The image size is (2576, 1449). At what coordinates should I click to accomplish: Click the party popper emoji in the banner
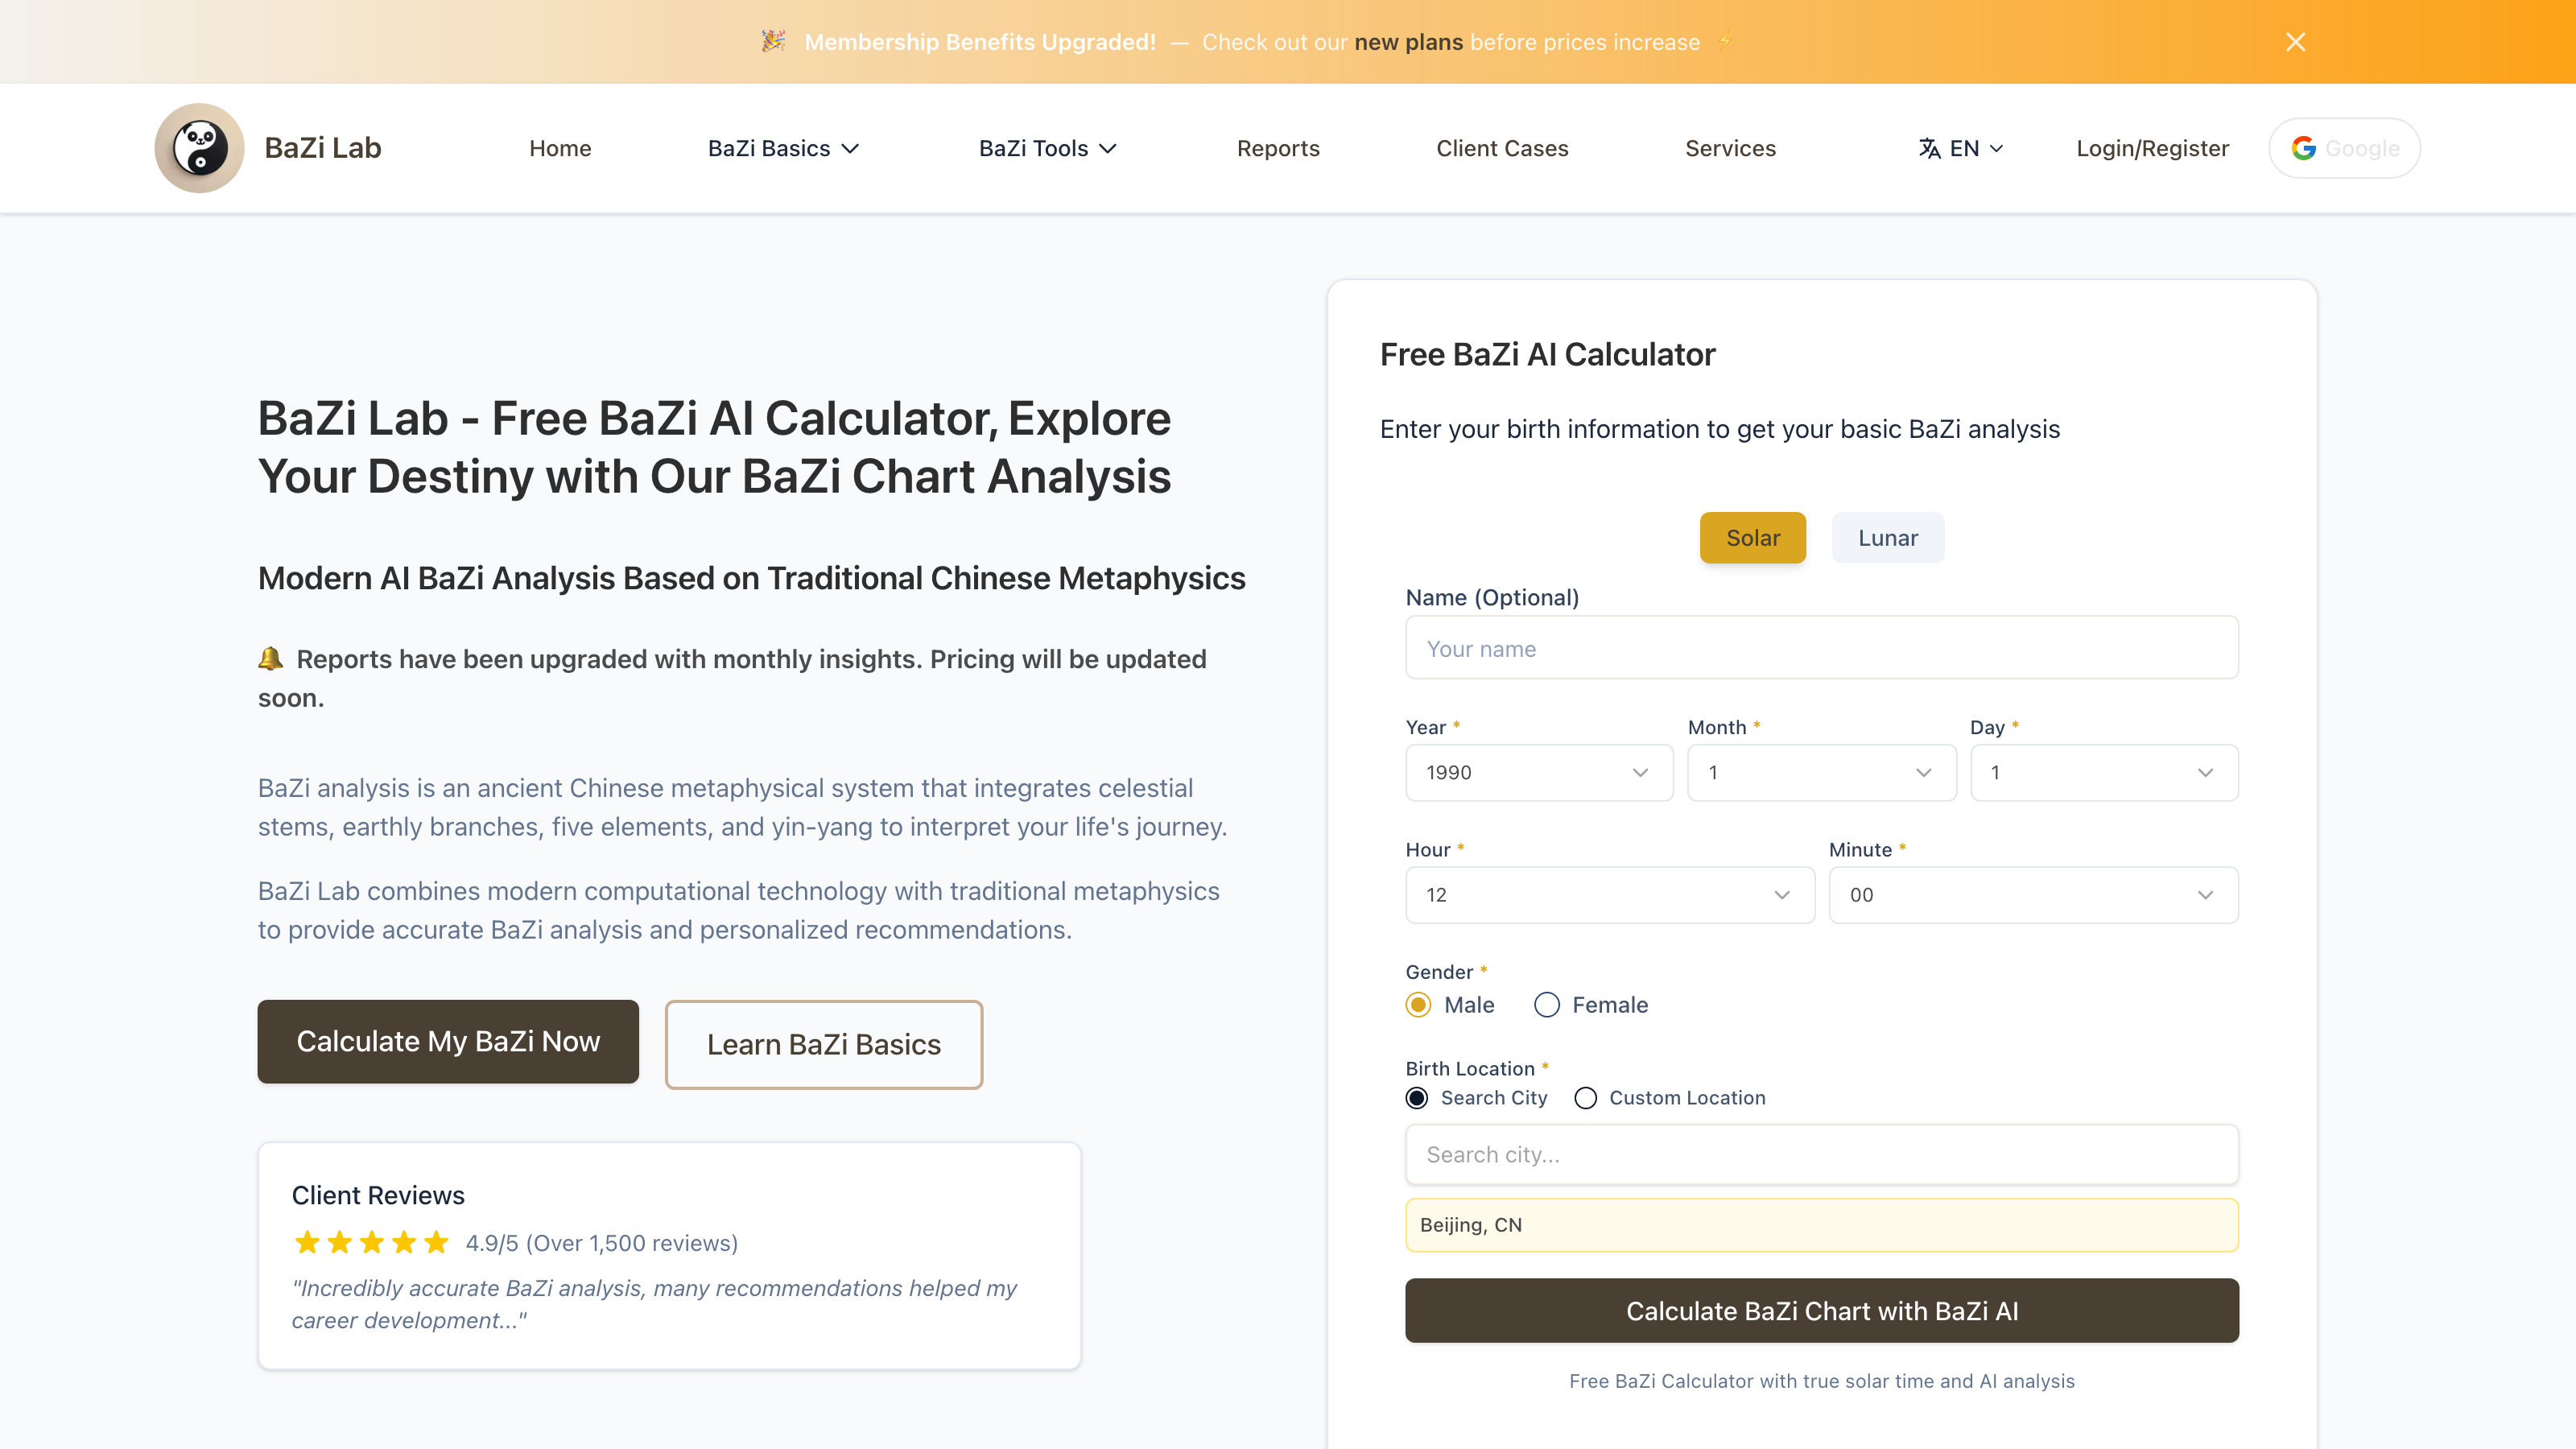[x=774, y=41]
